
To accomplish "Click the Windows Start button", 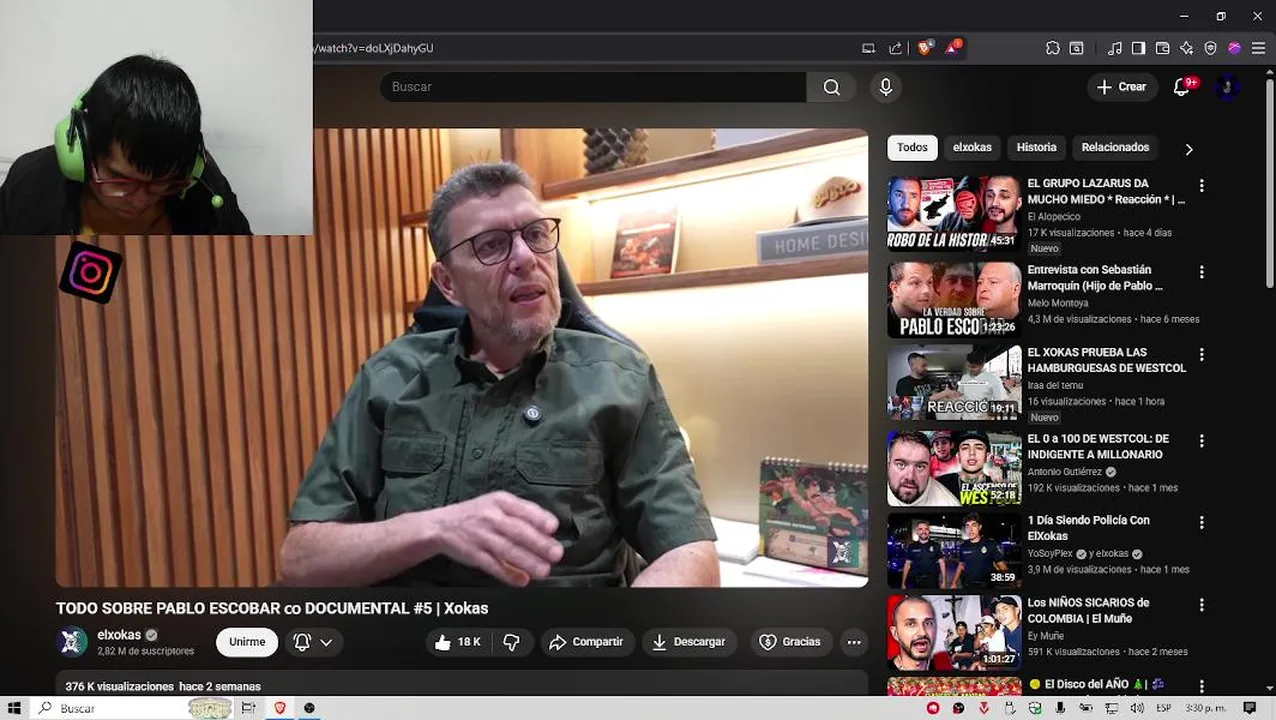I will click(14, 708).
